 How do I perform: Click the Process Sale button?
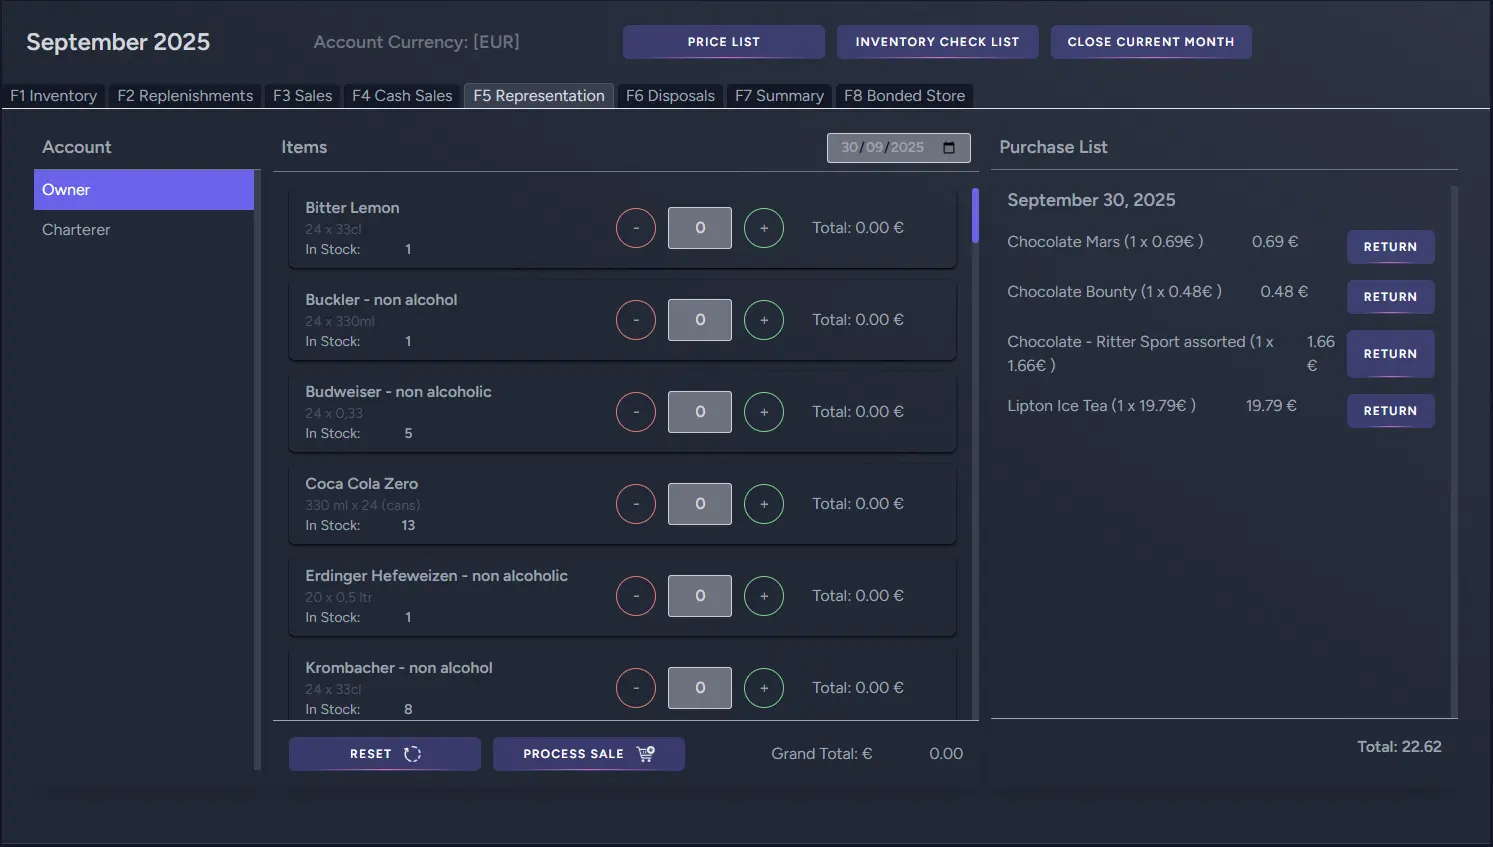coord(588,754)
